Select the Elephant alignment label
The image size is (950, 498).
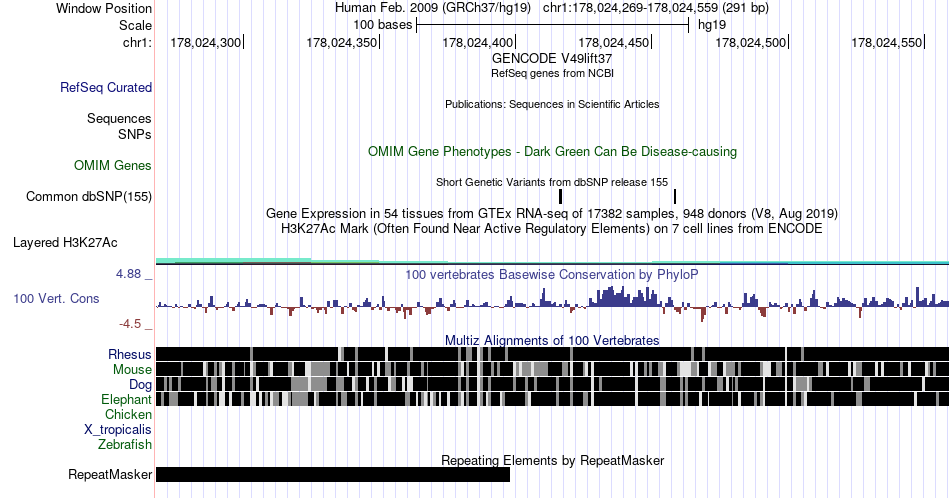click(x=127, y=399)
